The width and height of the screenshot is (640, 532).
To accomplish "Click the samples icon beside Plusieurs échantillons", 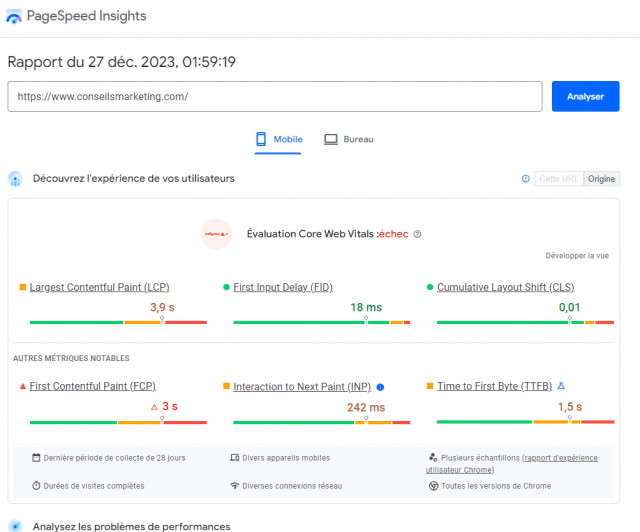I will click(x=433, y=457).
